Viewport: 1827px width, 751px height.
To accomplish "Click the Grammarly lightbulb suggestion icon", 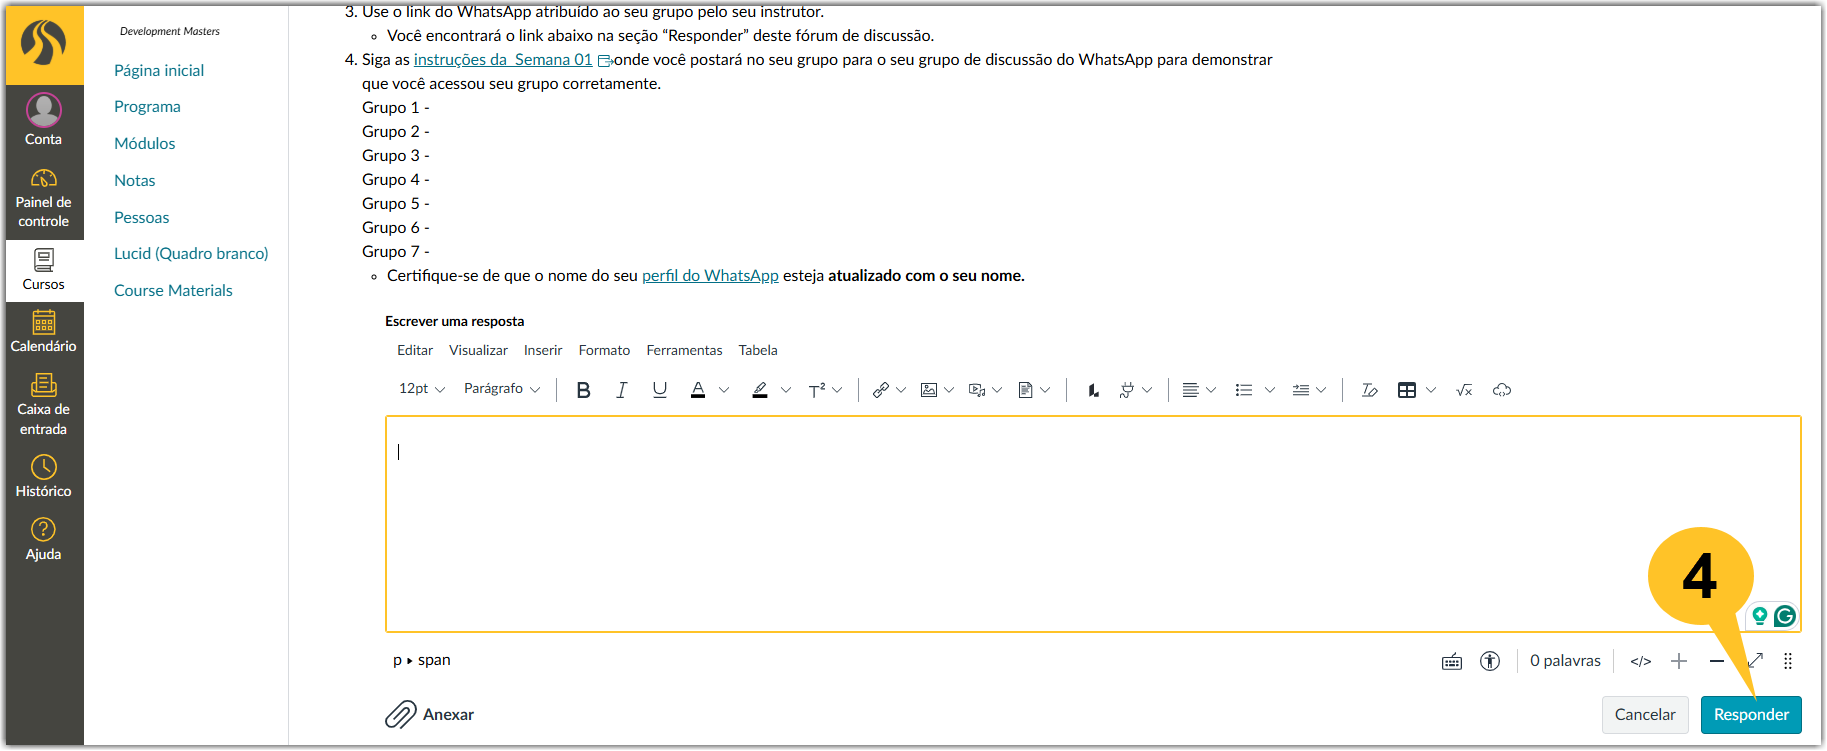I will (x=1760, y=616).
